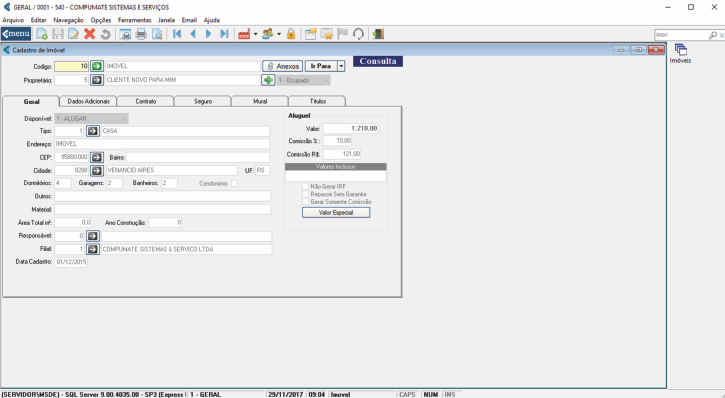Image resolution: width=725 pixels, height=398 pixels.
Task: Click the toolbar search box
Action: coord(682,35)
